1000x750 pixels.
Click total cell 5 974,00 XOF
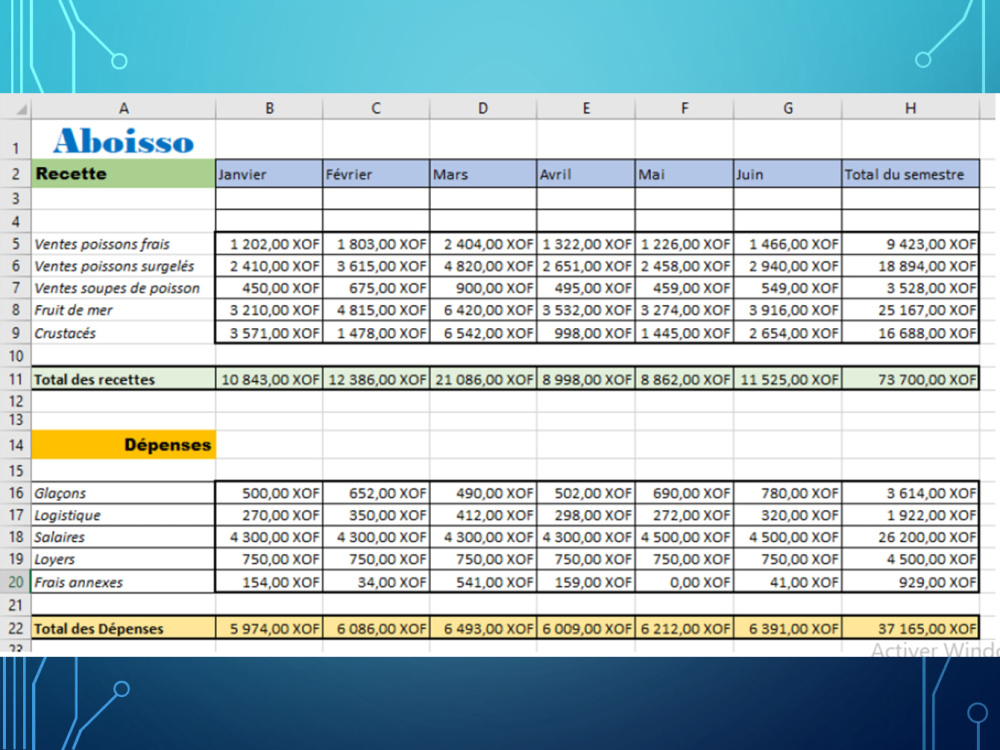(x=269, y=629)
